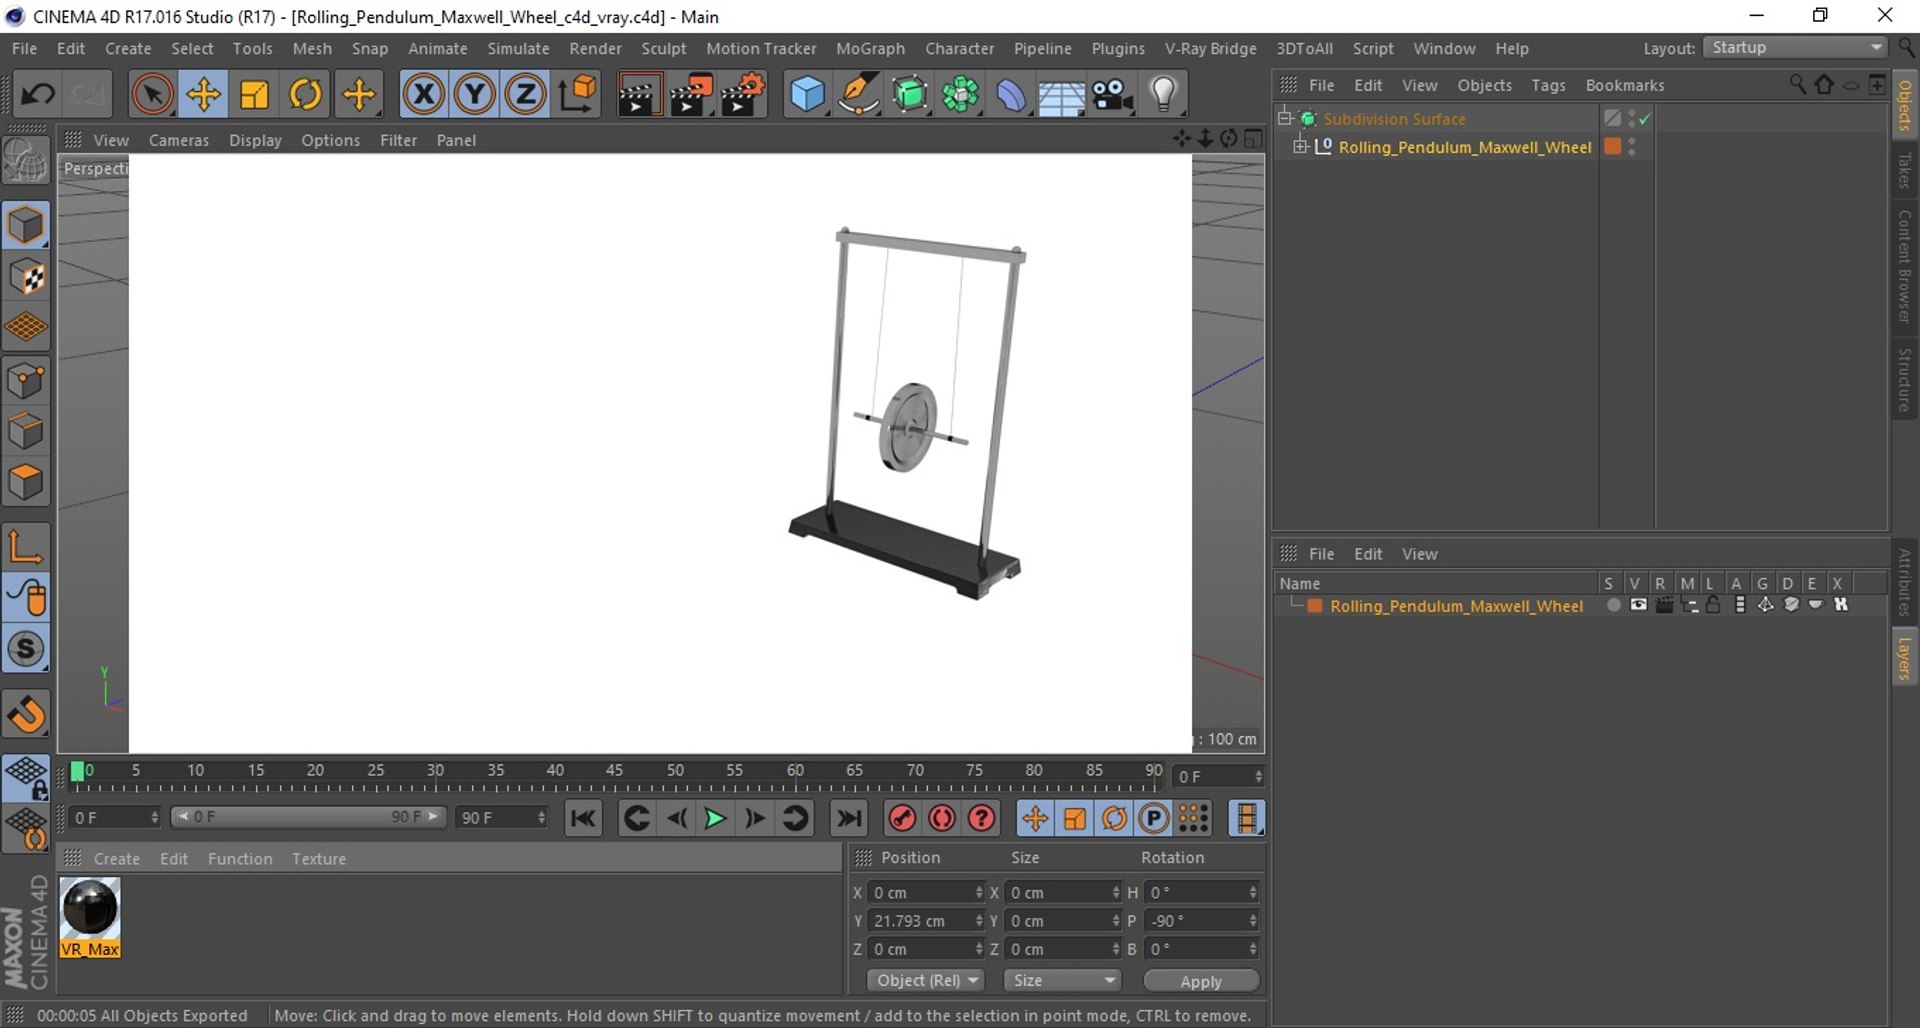Select the VR_Max material thumbnail
The height and width of the screenshot is (1028, 1920).
pos(90,917)
